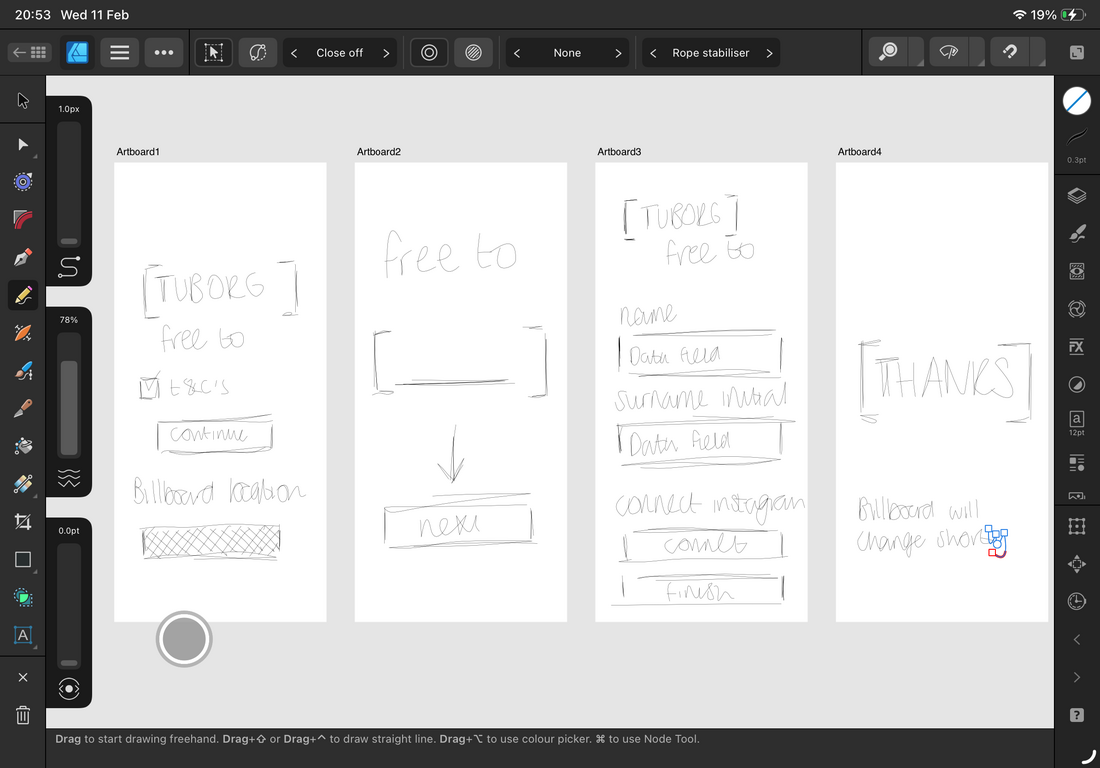Toggle the preview mode eye button
Screen dimensions: 1100x768
[x=68, y=688]
